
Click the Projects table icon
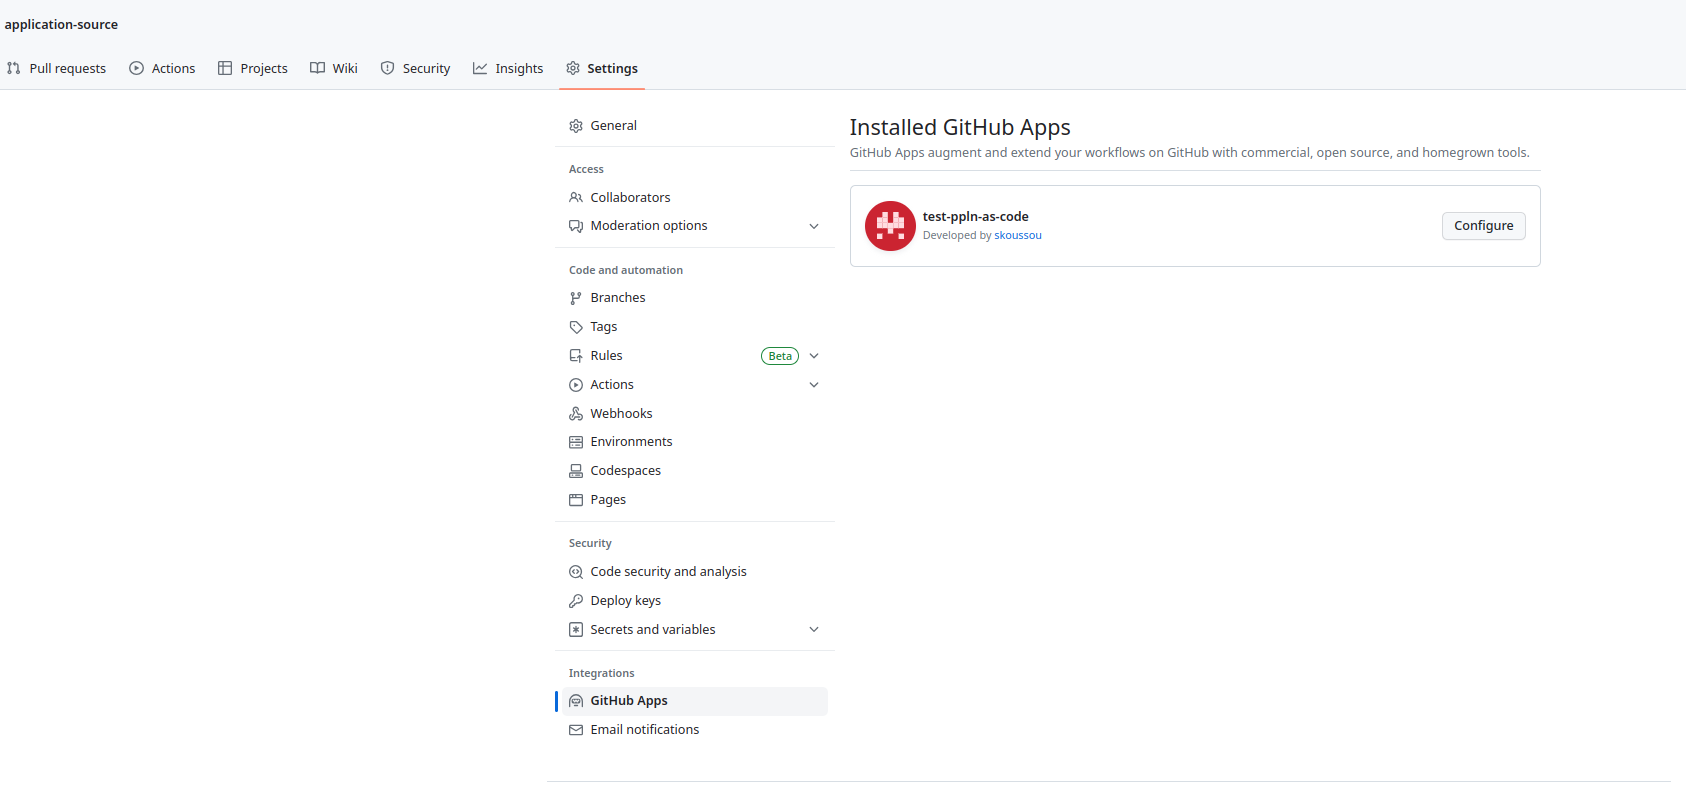tap(225, 68)
